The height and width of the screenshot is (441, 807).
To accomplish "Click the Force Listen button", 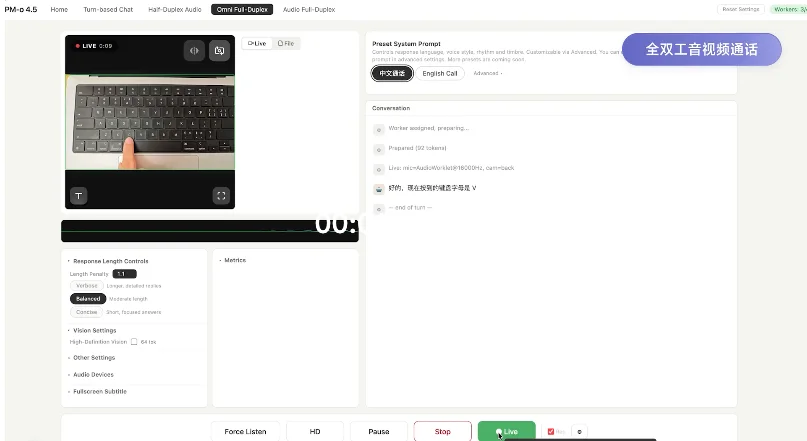I will tap(245, 431).
